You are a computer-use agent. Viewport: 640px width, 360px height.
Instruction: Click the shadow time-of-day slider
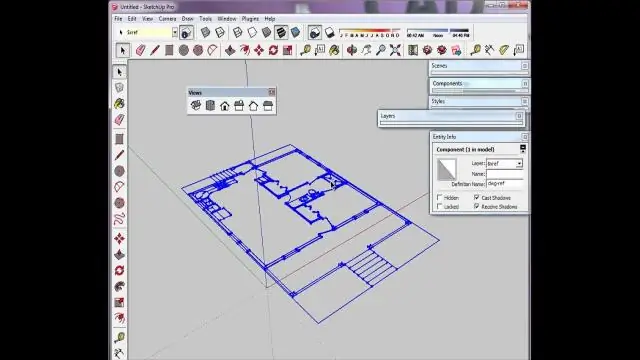point(438,31)
